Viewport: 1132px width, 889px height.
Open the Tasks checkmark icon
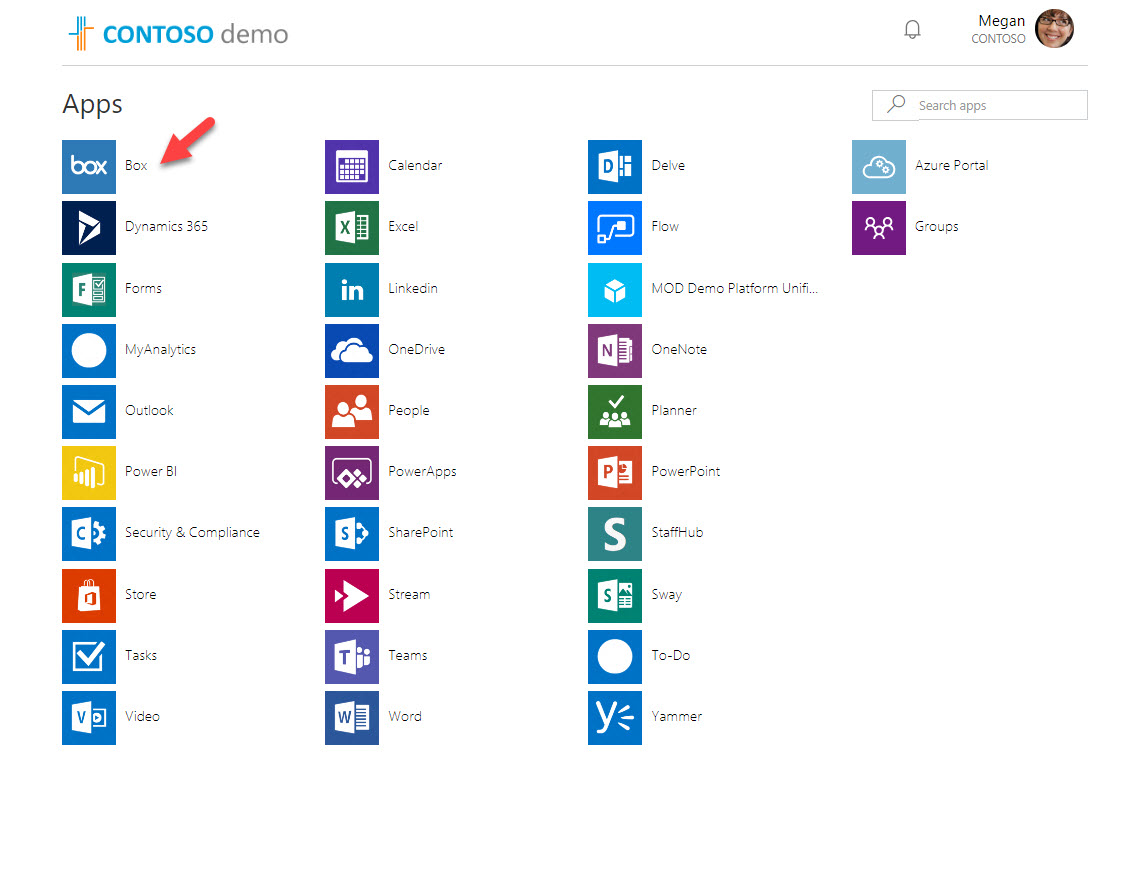click(x=89, y=656)
